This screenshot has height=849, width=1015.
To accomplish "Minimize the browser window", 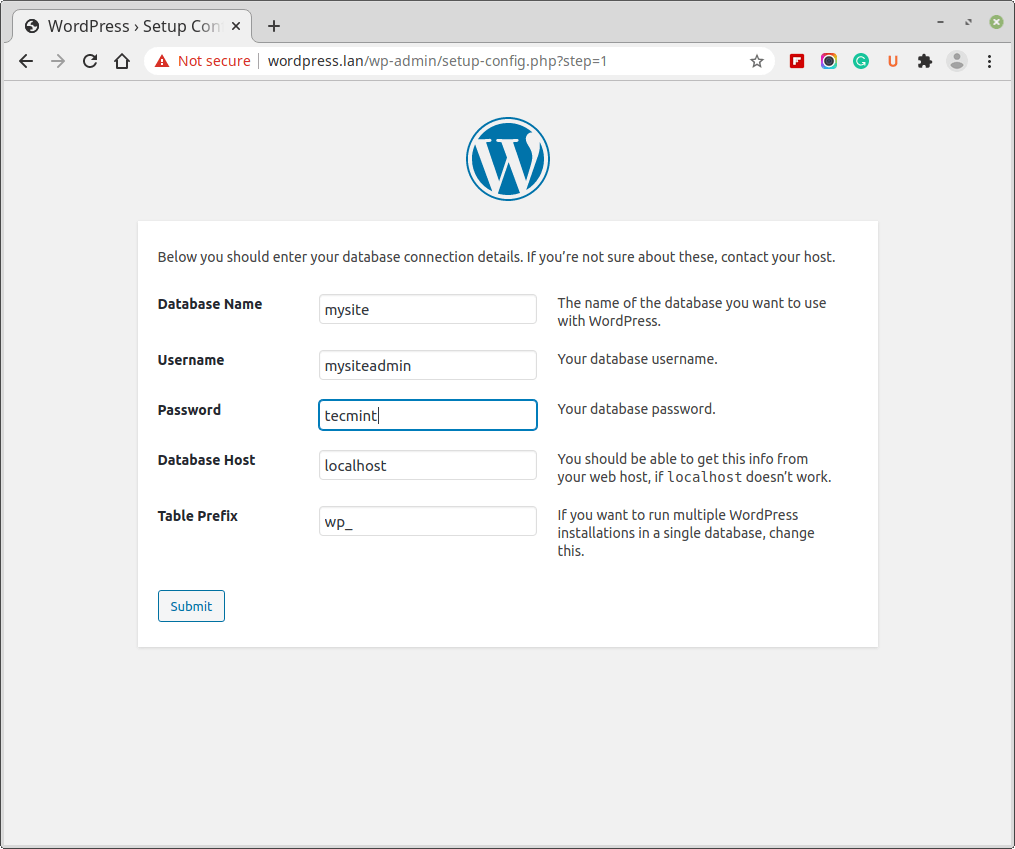I will click(x=940, y=22).
